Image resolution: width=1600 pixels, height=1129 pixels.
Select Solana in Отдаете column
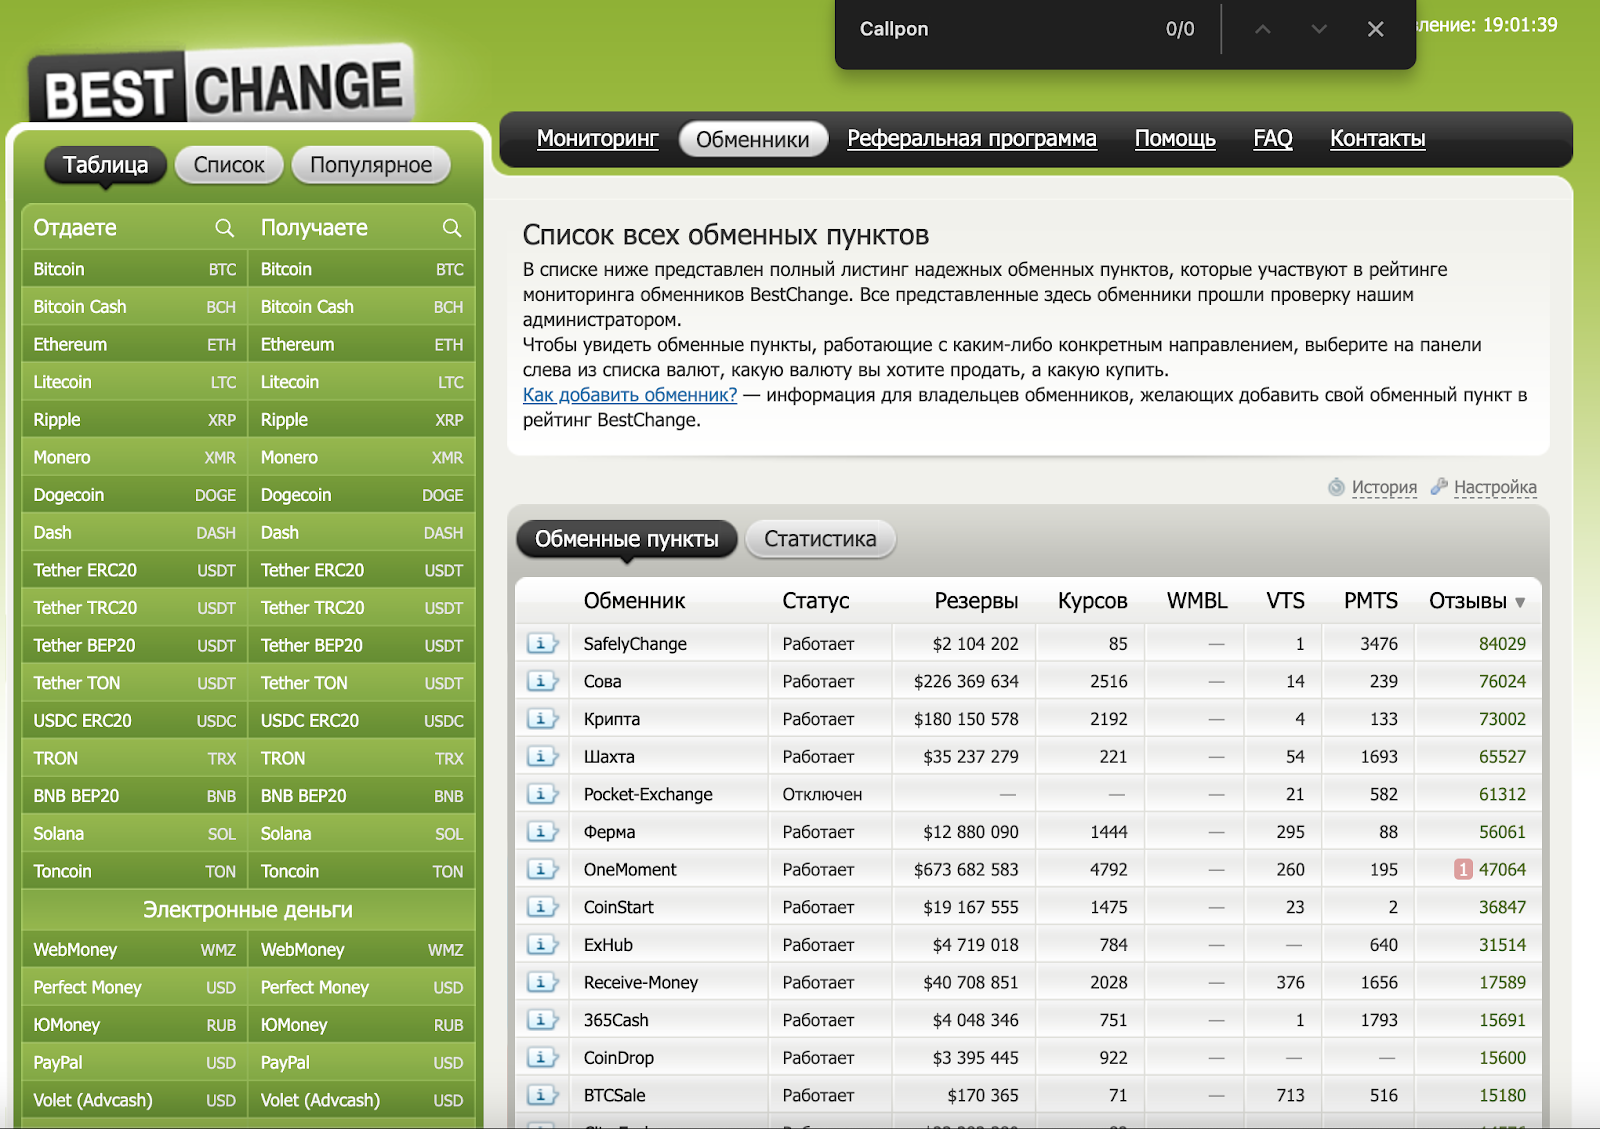click(134, 834)
